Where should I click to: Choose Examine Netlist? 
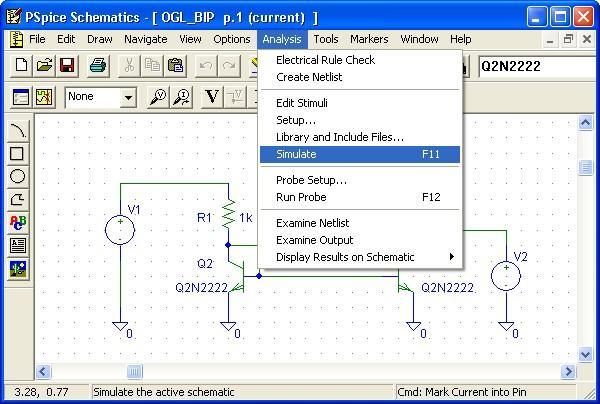point(360,223)
